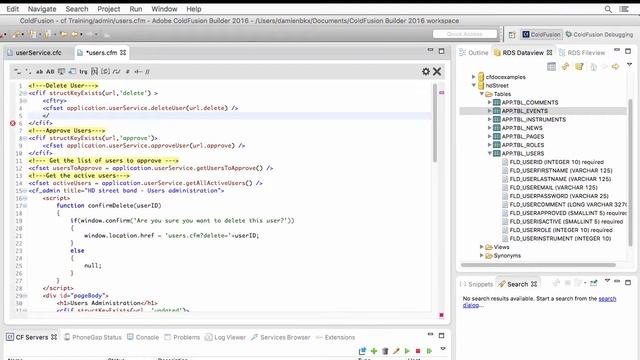640x360 pixels.
Task: Open the Navigate menu
Action: 42,9
